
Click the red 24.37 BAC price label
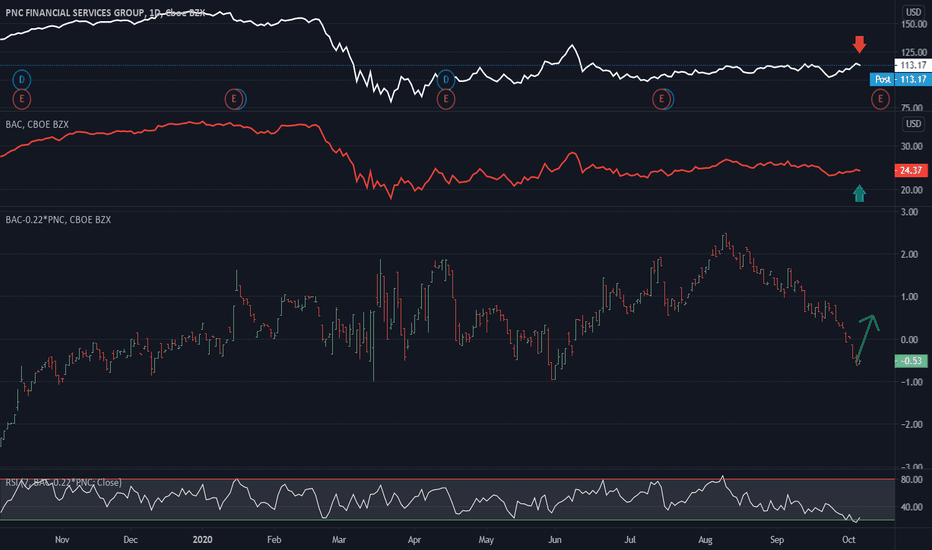coord(911,170)
